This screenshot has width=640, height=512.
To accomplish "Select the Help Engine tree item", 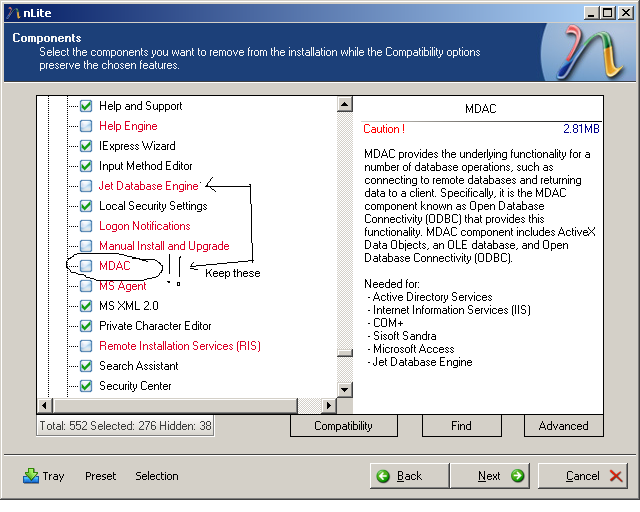I will 128,126.
